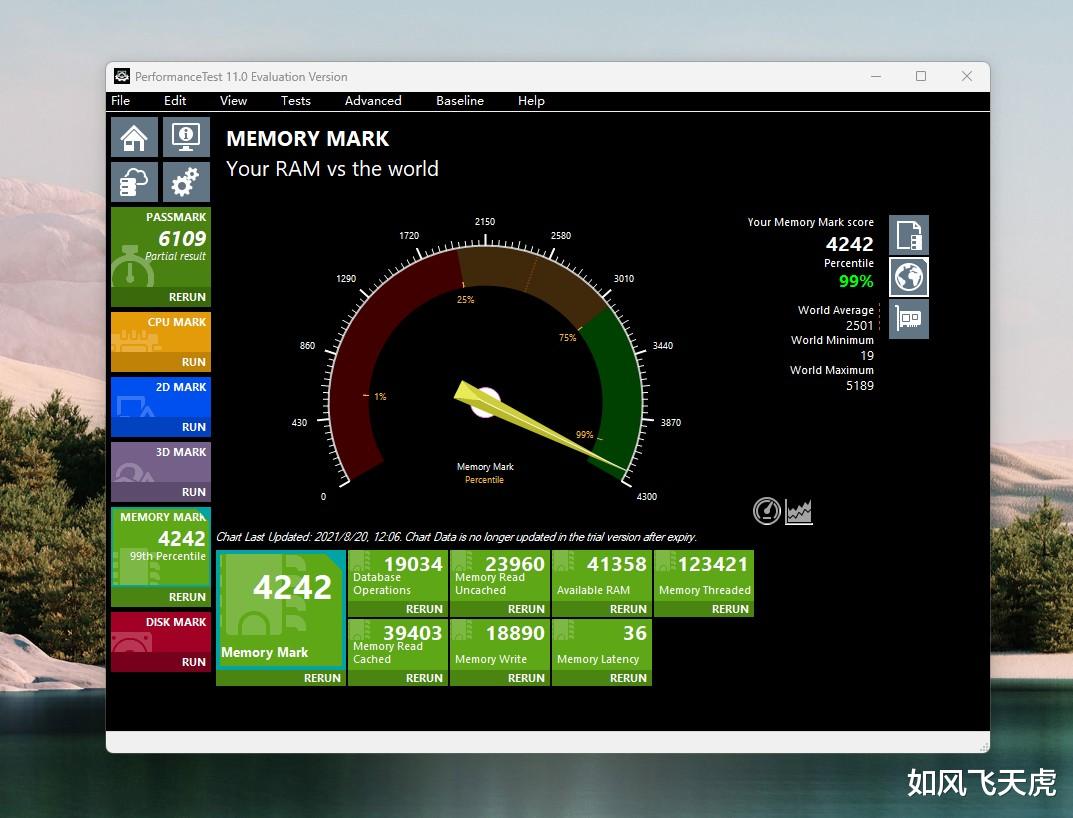Open the View menu
This screenshot has height=818, width=1073.
coord(233,101)
